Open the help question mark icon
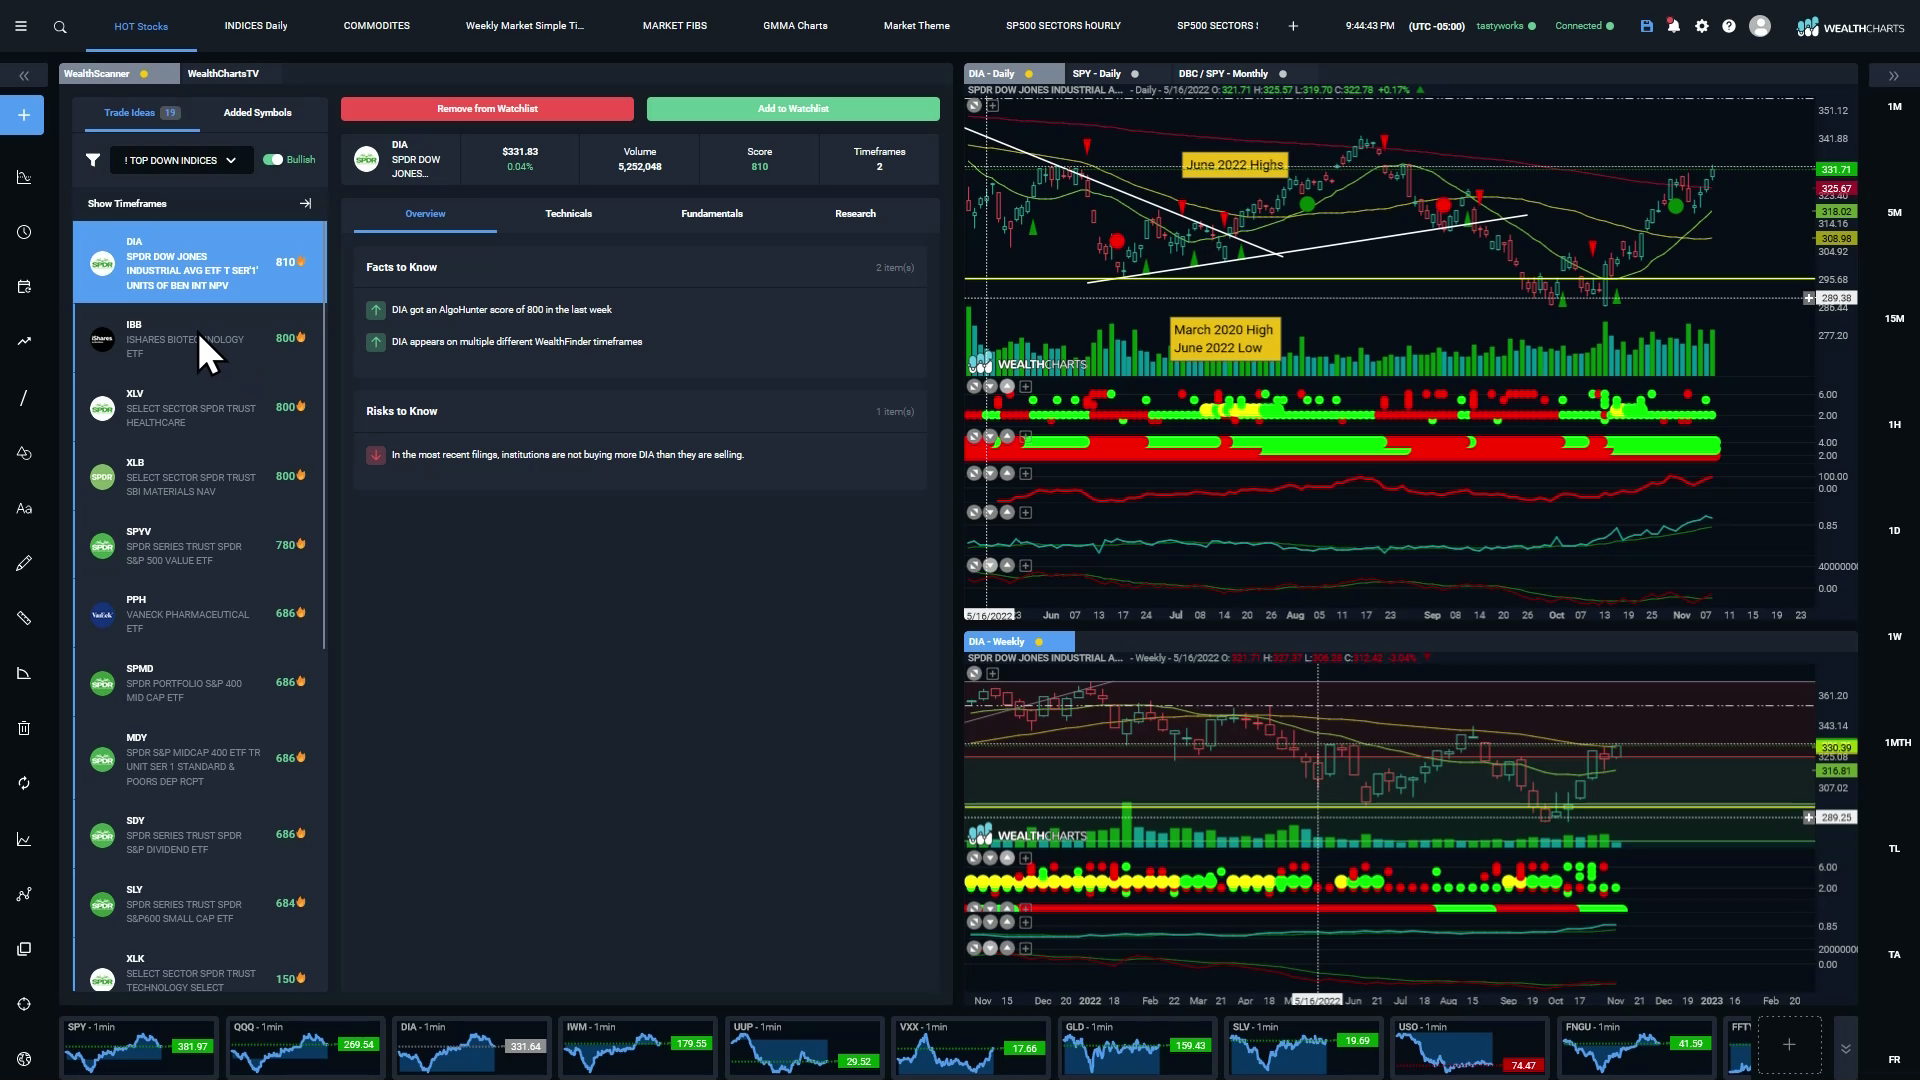1920x1080 pixels. point(1729,26)
